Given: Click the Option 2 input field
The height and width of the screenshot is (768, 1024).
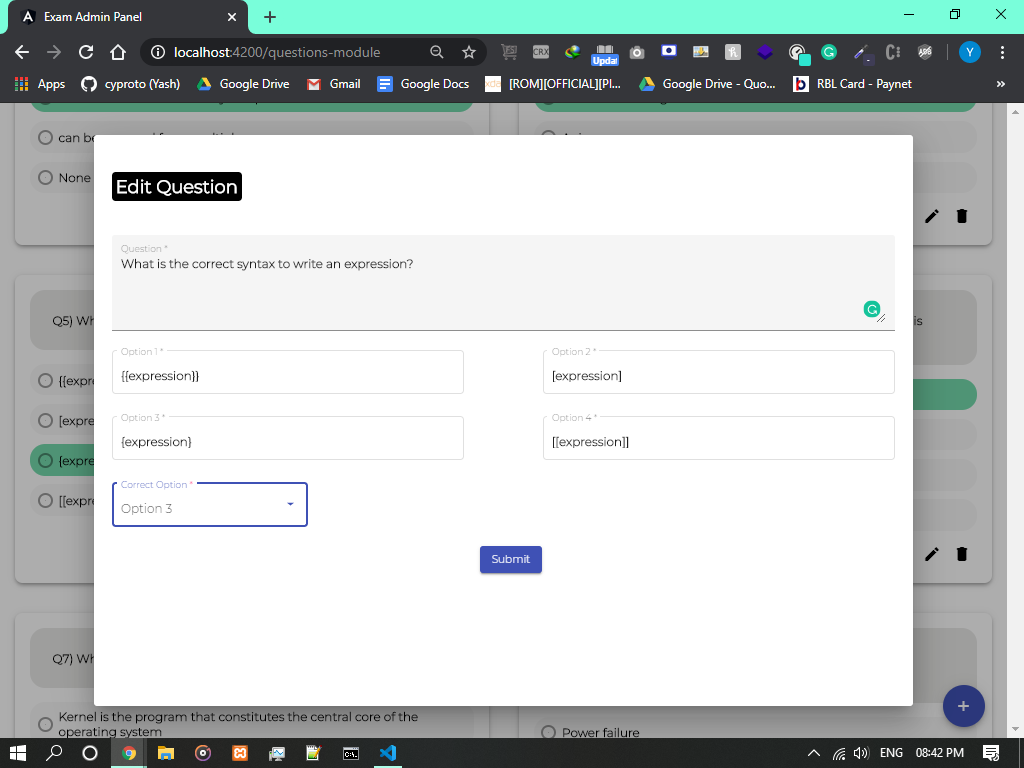Looking at the screenshot, I should (x=719, y=372).
